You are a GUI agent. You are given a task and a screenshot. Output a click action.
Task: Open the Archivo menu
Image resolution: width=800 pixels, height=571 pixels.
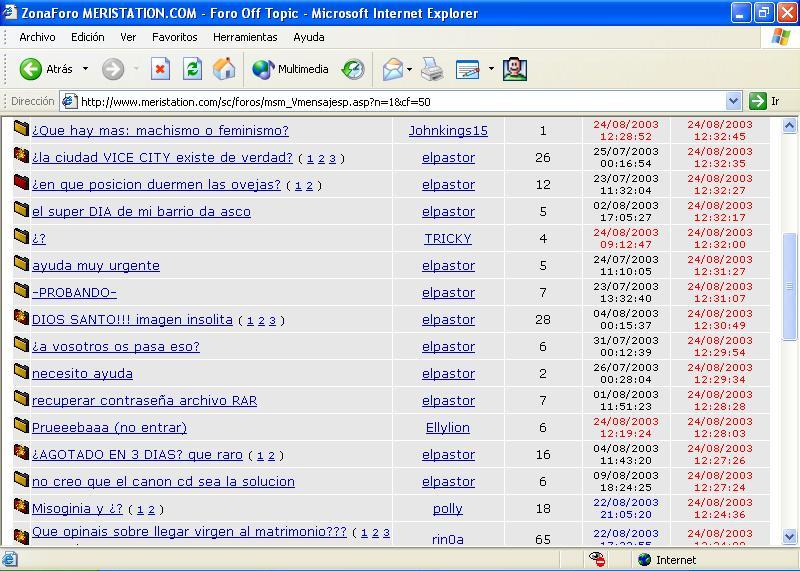coord(37,37)
